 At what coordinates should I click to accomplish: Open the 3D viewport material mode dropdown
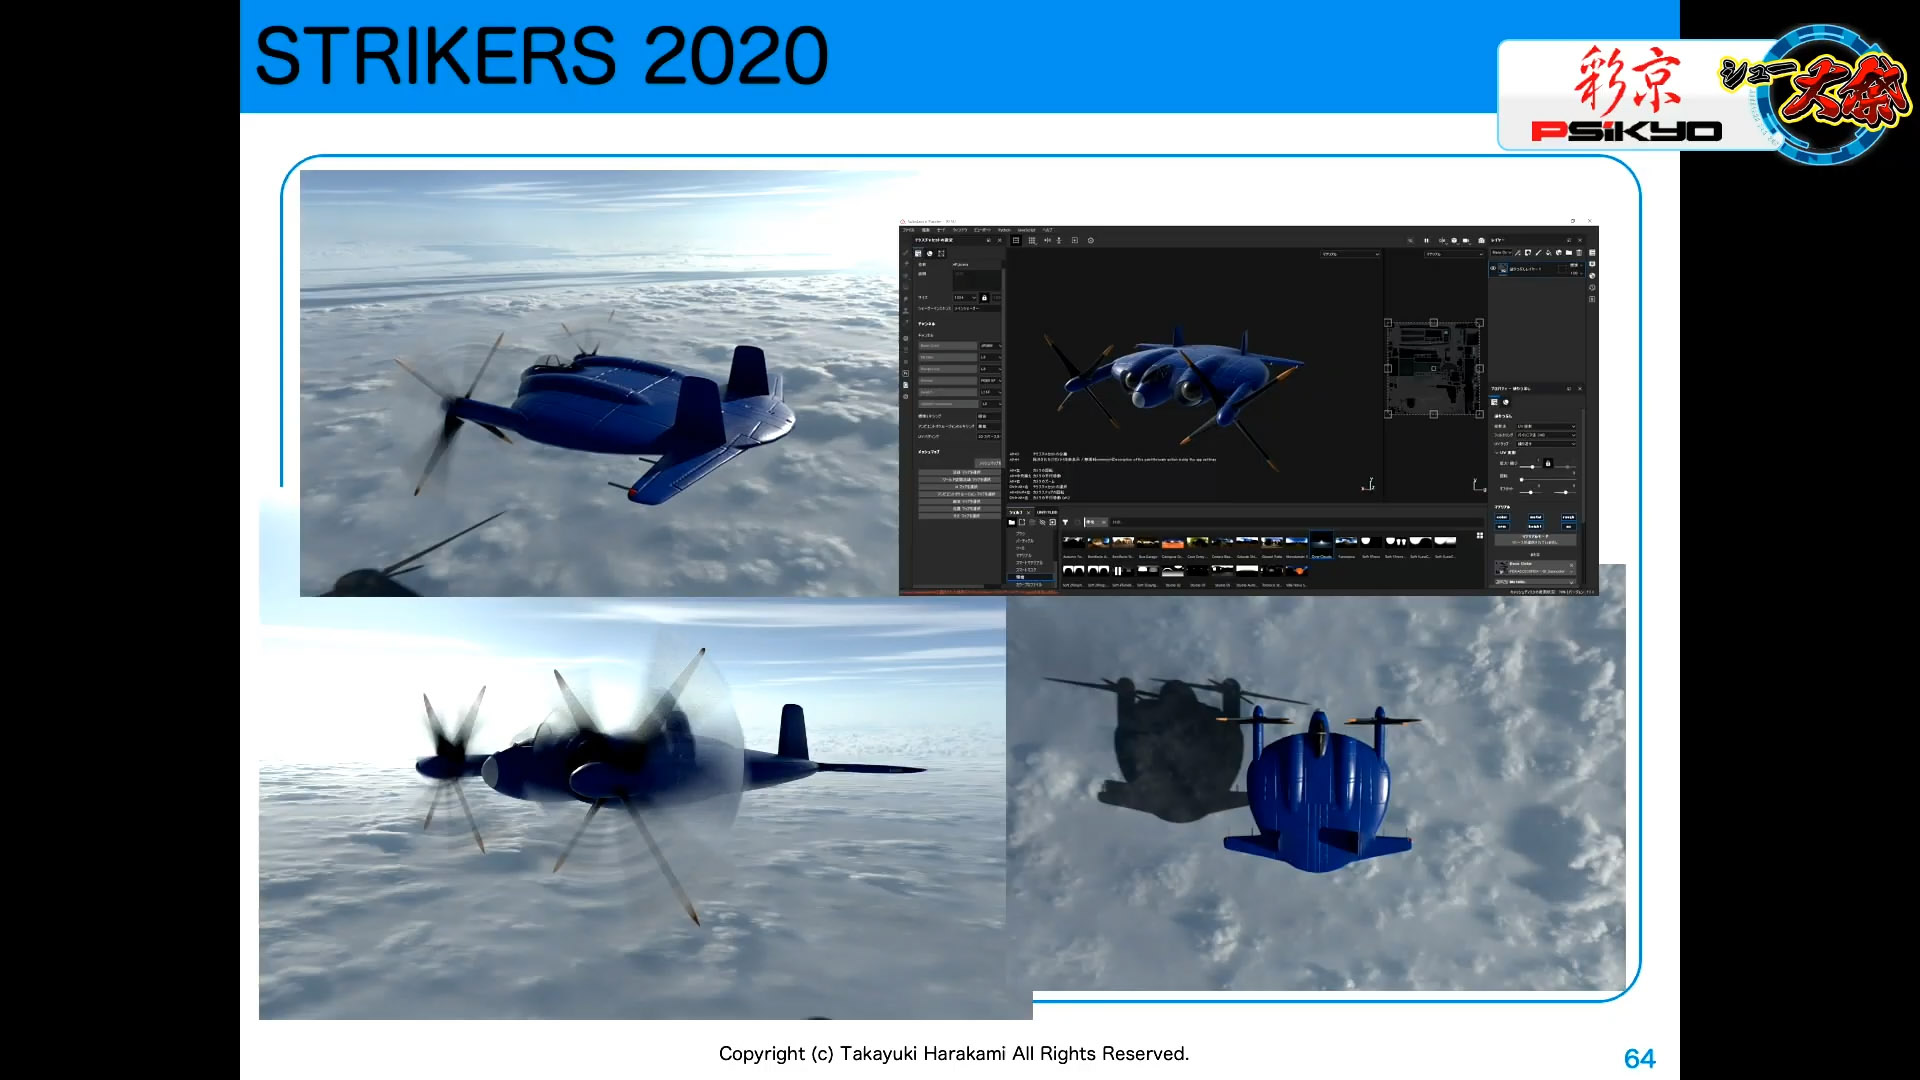[1350, 254]
